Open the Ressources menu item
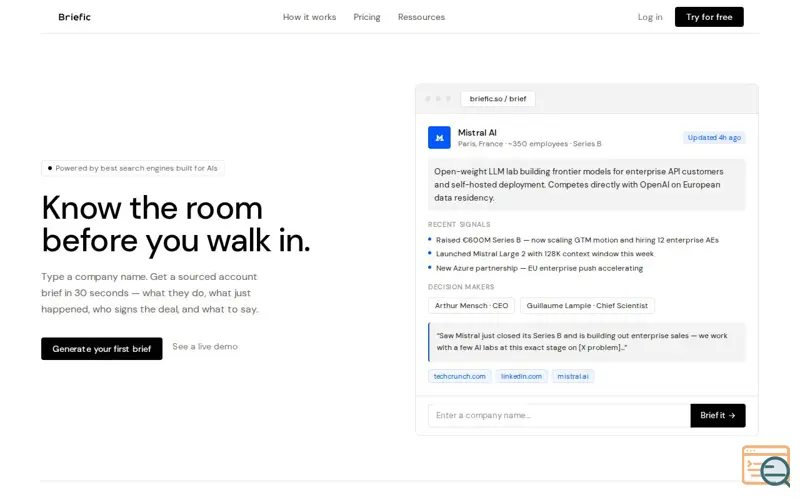 point(421,17)
